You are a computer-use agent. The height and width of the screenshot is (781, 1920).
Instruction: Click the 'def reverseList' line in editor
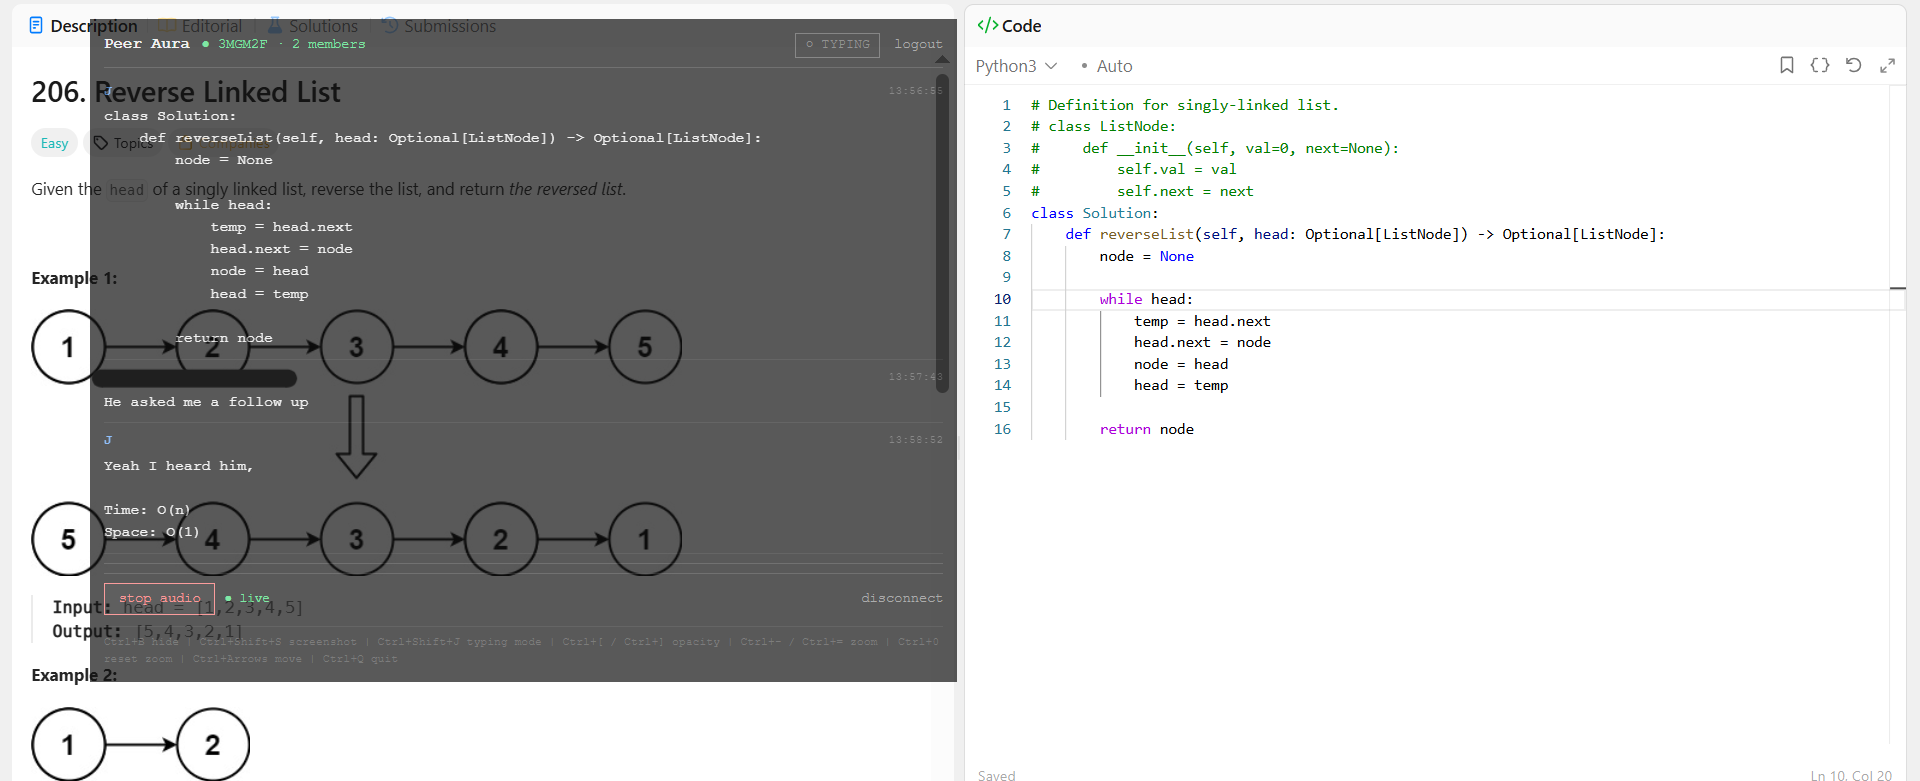click(x=1365, y=234)
